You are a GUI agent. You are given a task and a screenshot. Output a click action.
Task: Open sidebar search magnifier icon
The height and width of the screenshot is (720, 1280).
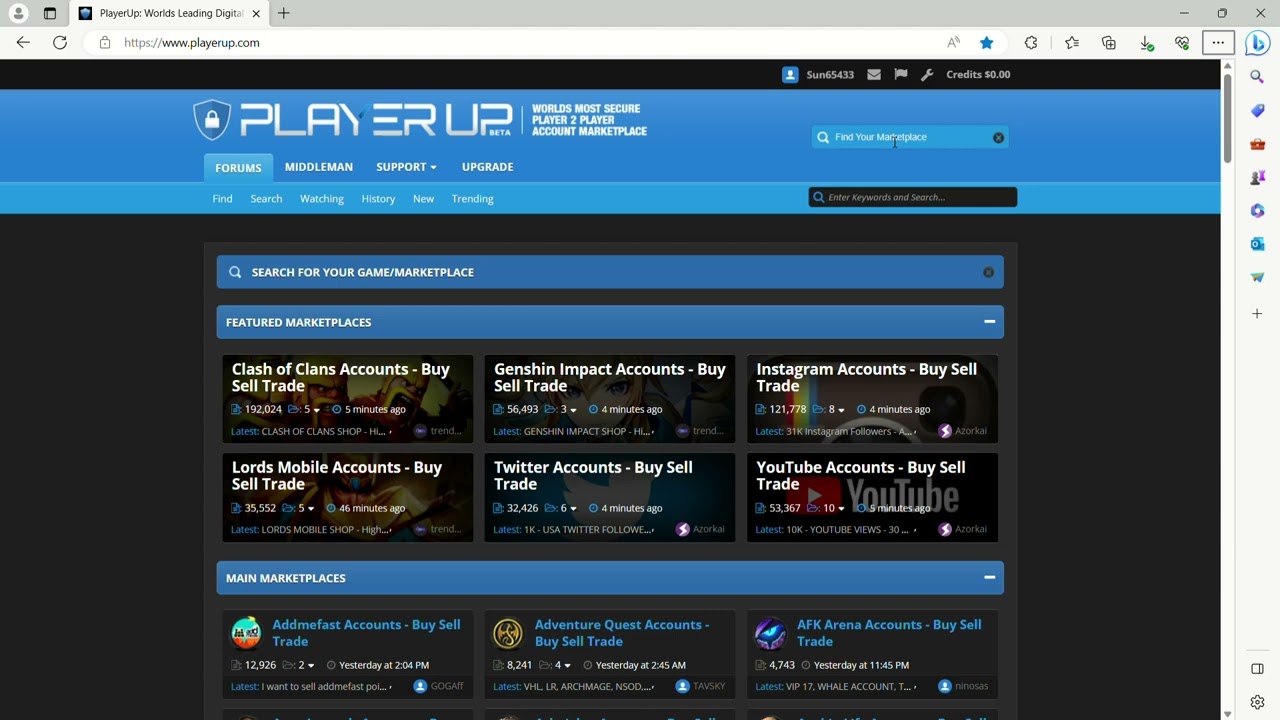(x=1257, y=77)
